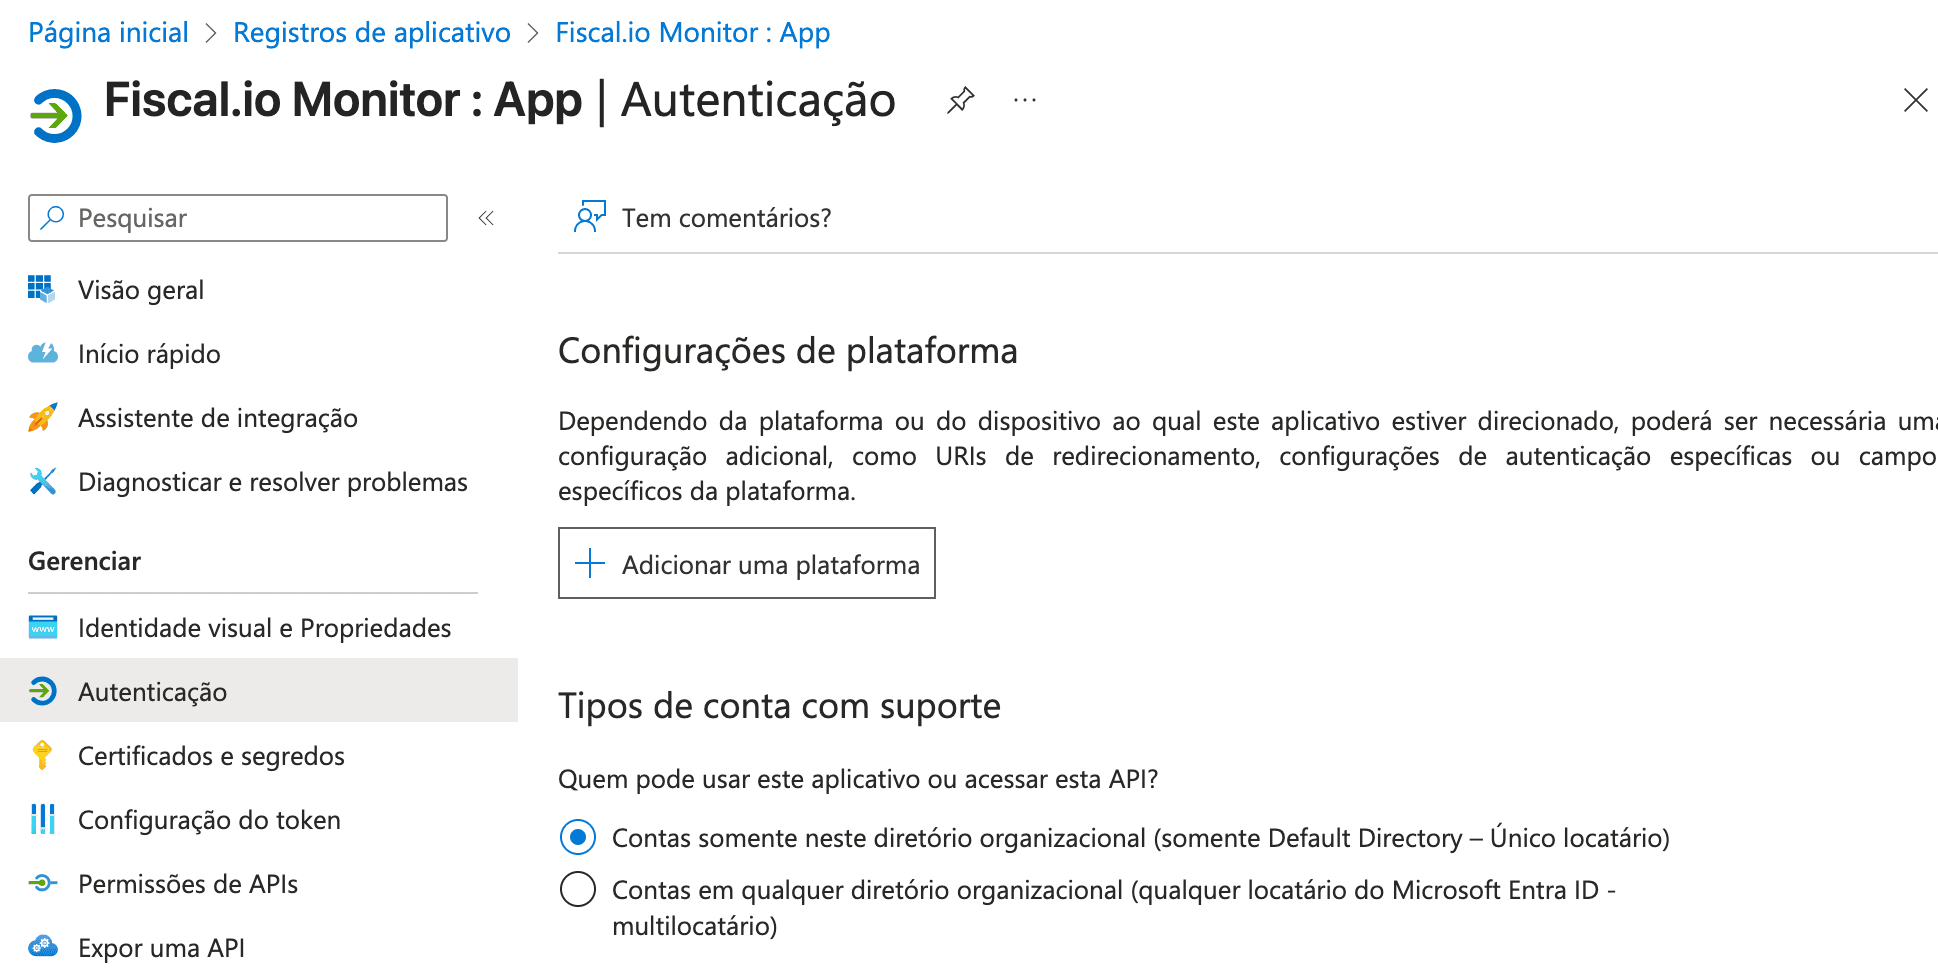Click the Tem comentários feedback icon
The width and height of the screenshot is (1938, 978).
point(590,217)
